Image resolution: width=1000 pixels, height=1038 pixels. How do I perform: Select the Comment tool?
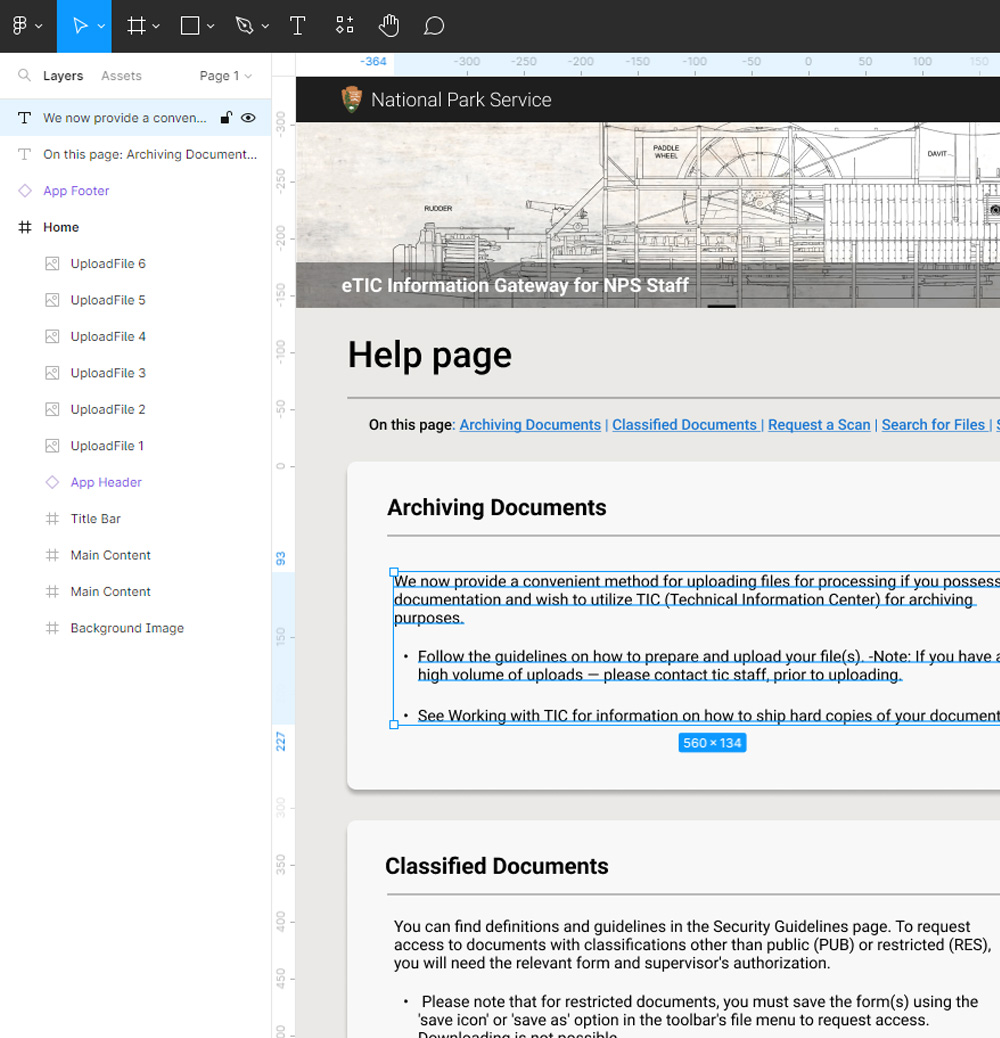(x=433, y=26)
